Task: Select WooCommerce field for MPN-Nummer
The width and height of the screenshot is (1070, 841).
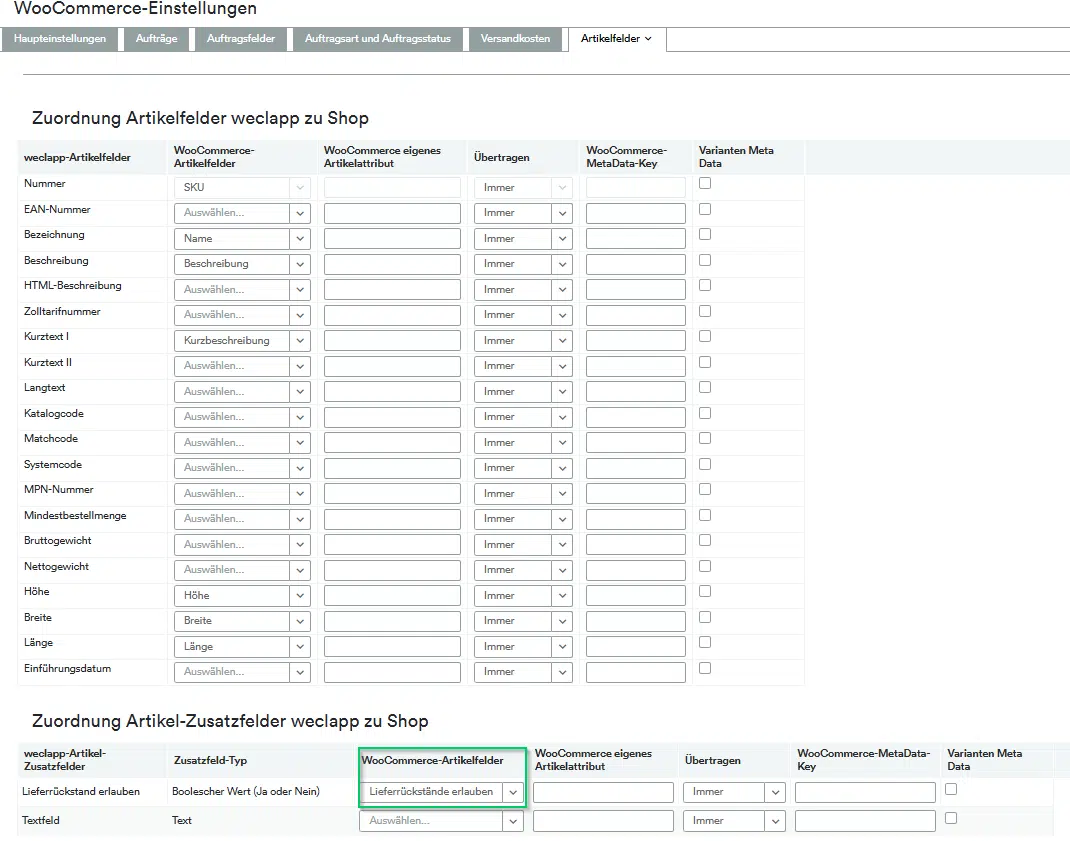Action: pos(242,494)
